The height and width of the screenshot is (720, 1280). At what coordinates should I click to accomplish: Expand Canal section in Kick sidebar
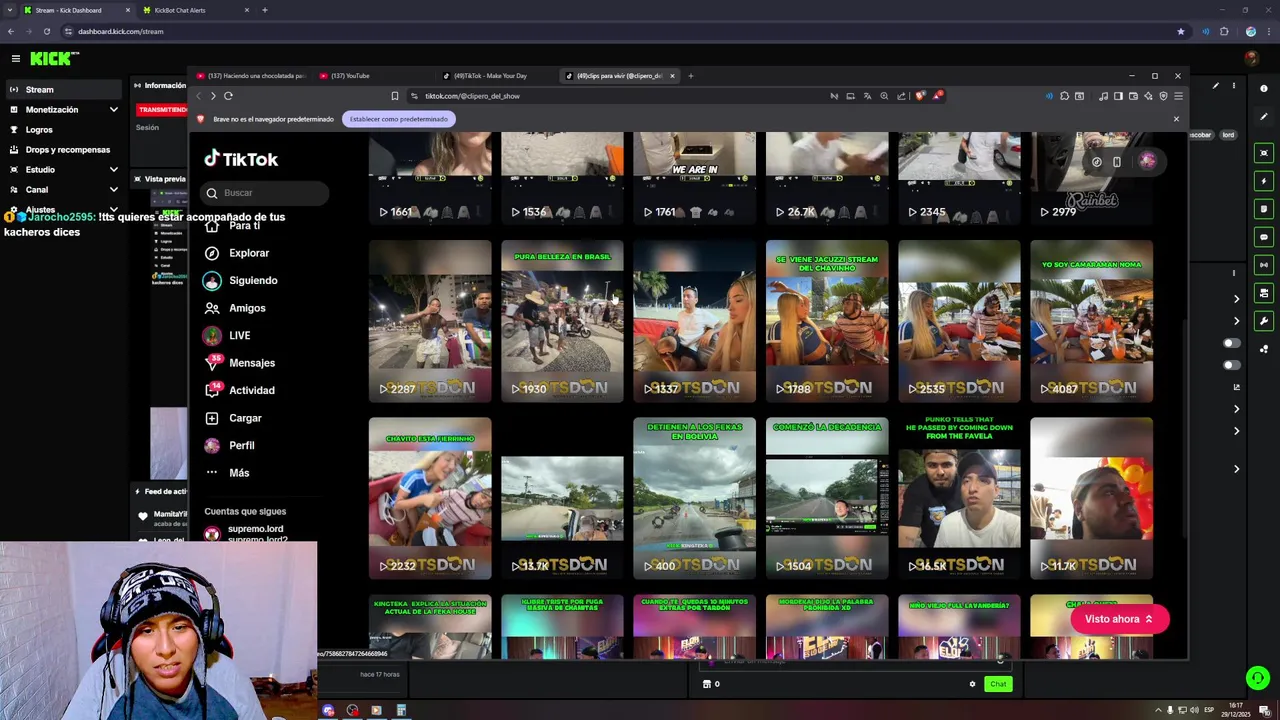(x=62, y=190)
